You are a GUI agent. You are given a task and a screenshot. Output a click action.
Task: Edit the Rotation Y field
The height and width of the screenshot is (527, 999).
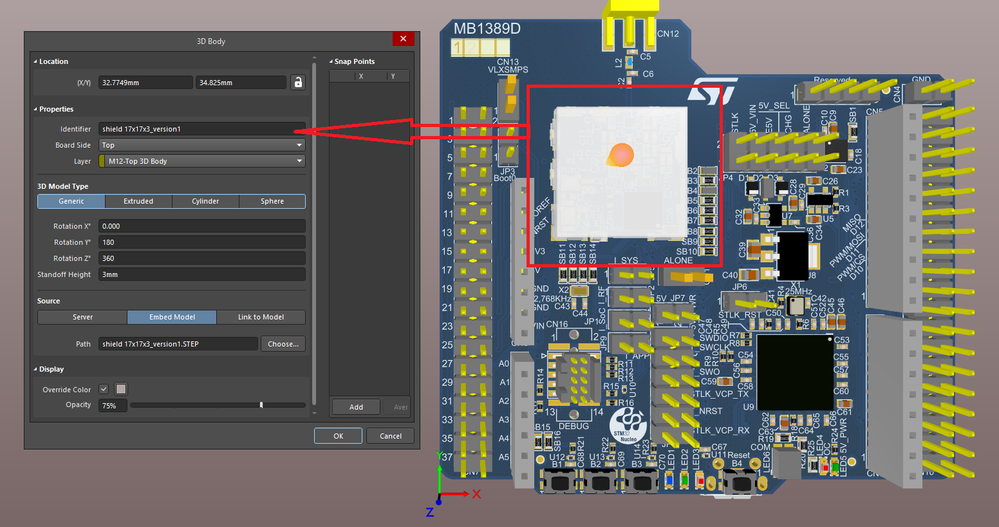pyautogui.click(x=202, y=242)
